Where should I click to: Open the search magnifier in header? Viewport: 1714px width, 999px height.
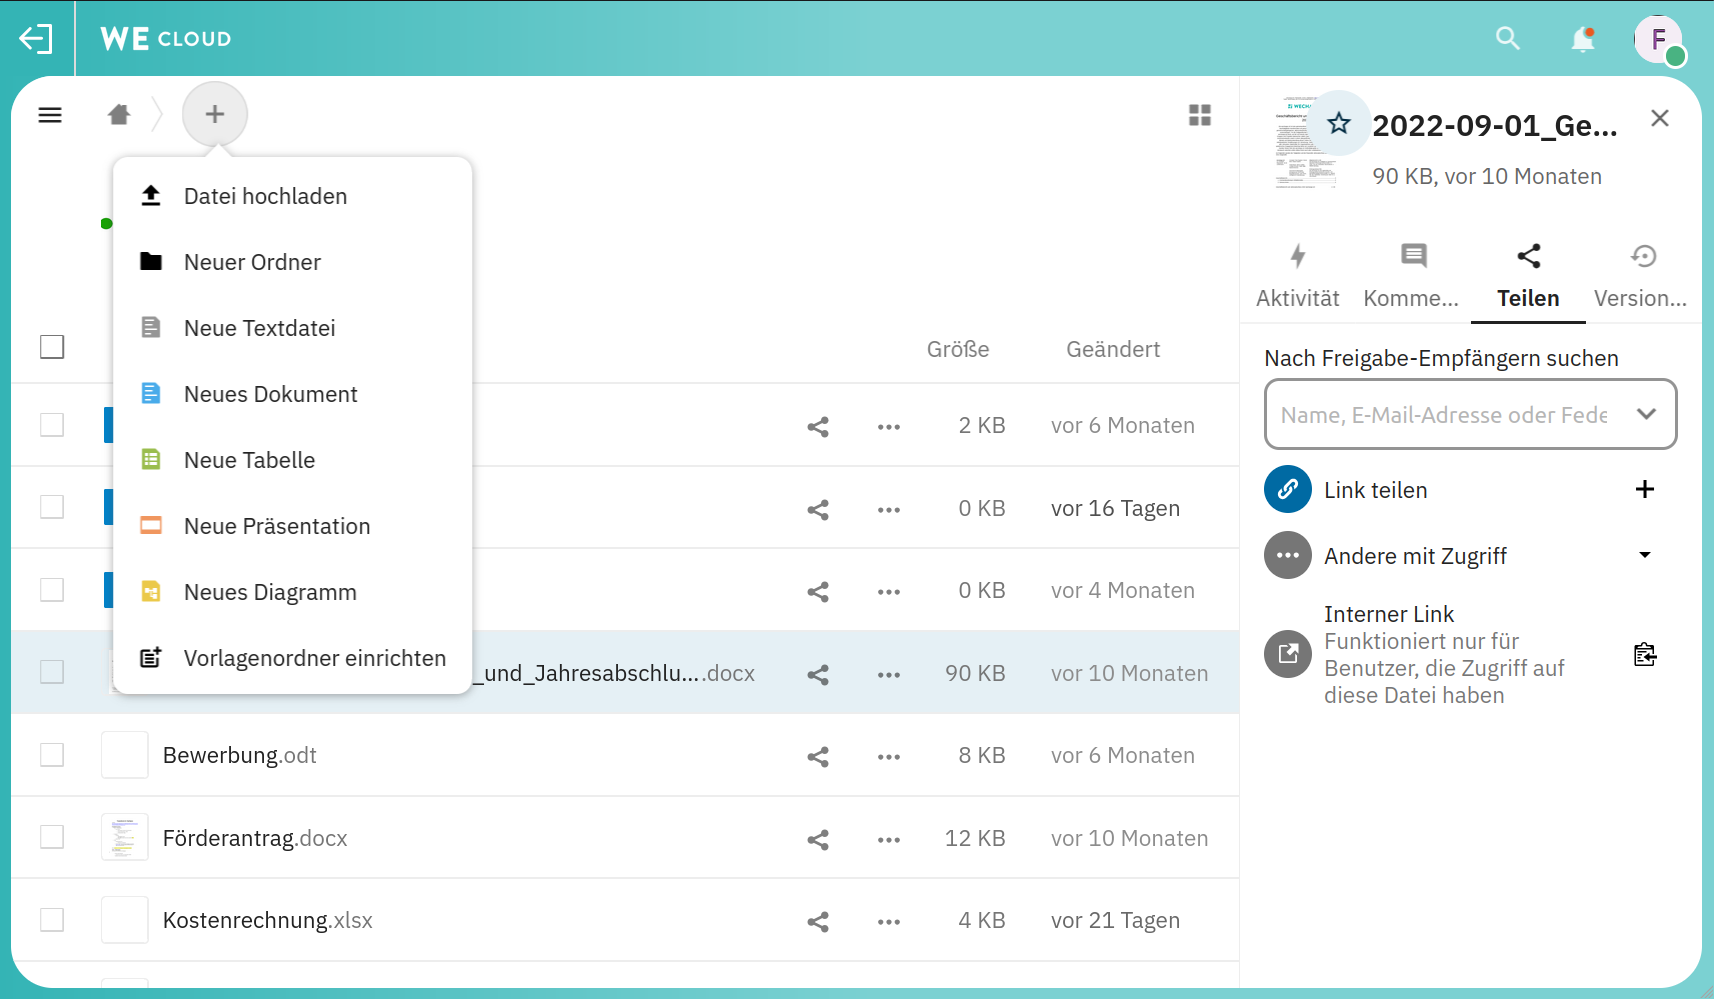(1508, 39)
